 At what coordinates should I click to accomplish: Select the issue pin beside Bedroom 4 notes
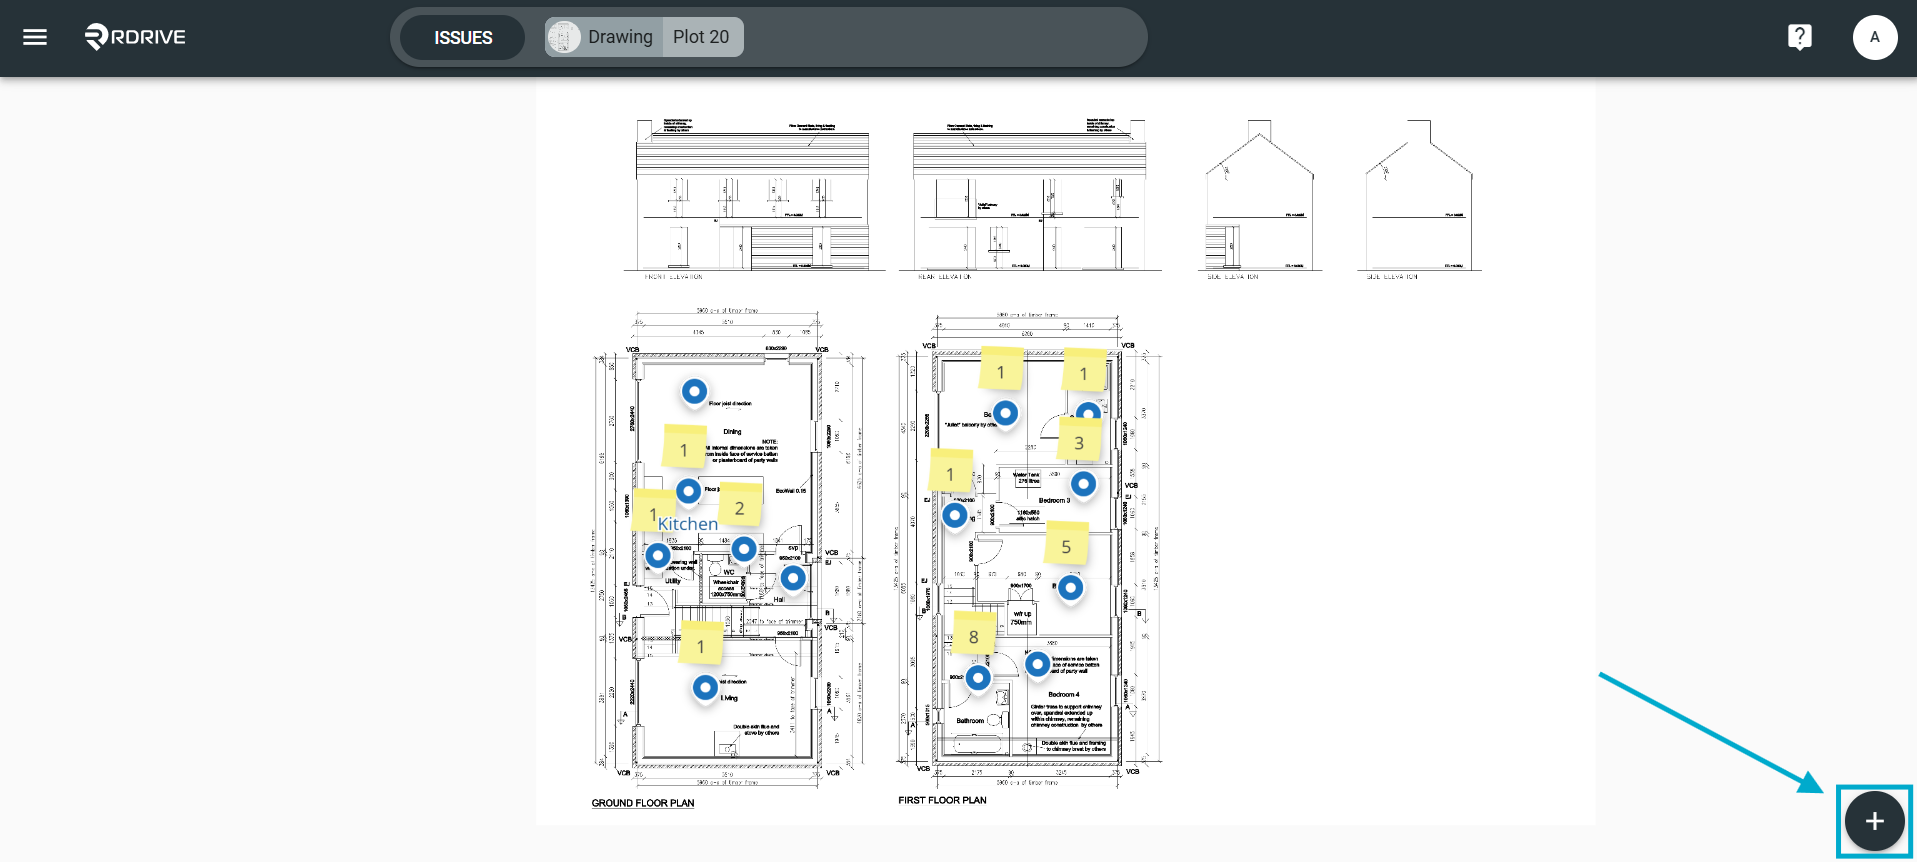pos(1037,663)
